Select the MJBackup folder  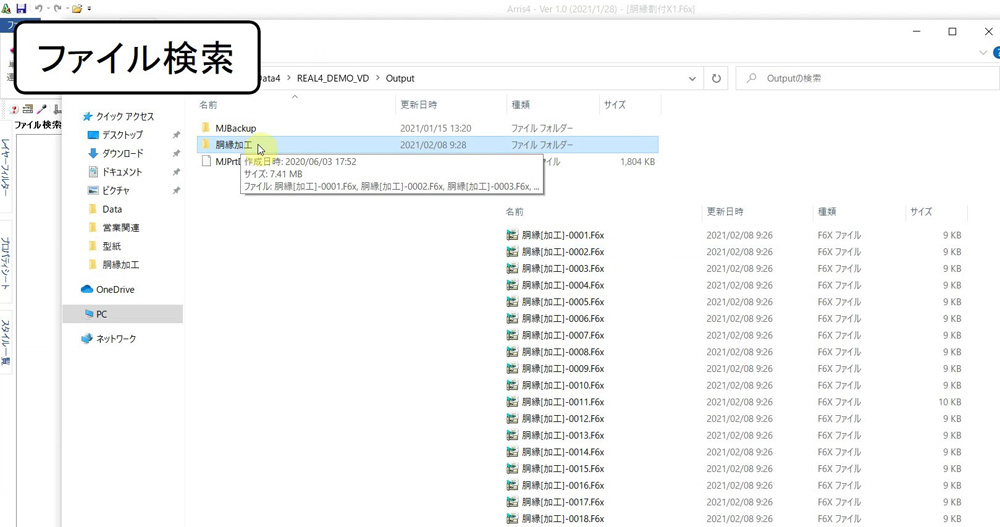(235, 128)
